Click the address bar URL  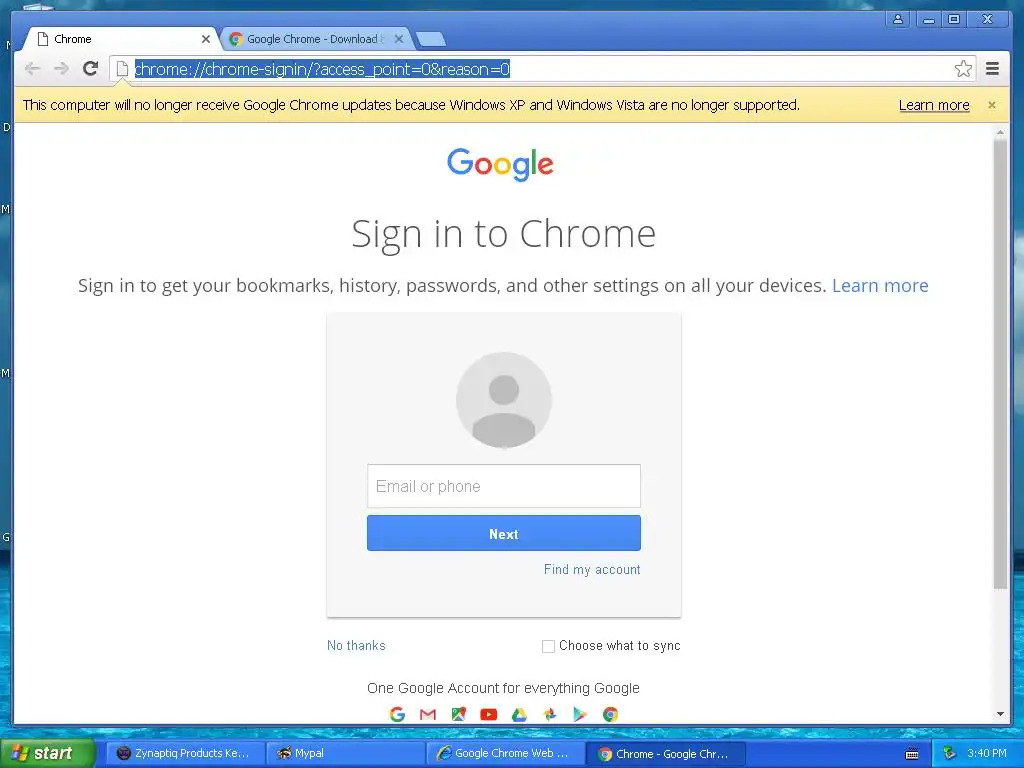322,69
